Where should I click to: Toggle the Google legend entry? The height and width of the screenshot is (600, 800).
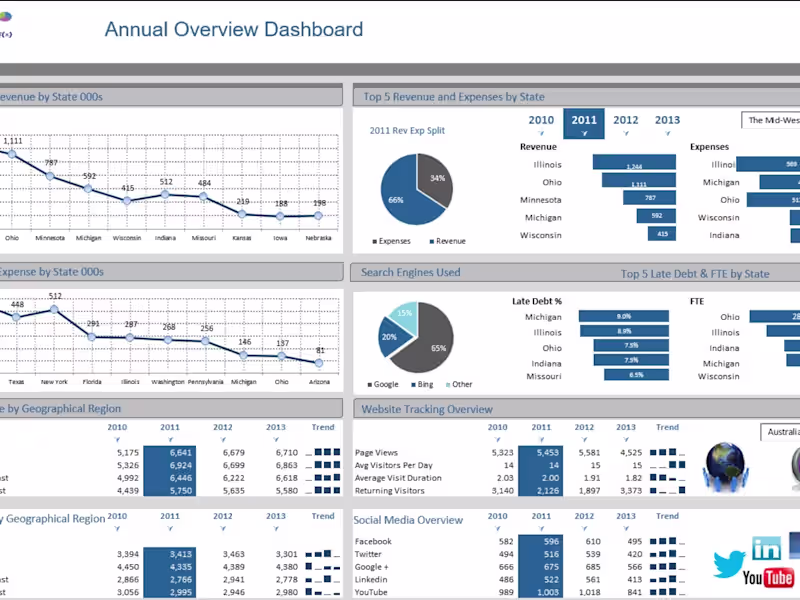tap(385, 384)
